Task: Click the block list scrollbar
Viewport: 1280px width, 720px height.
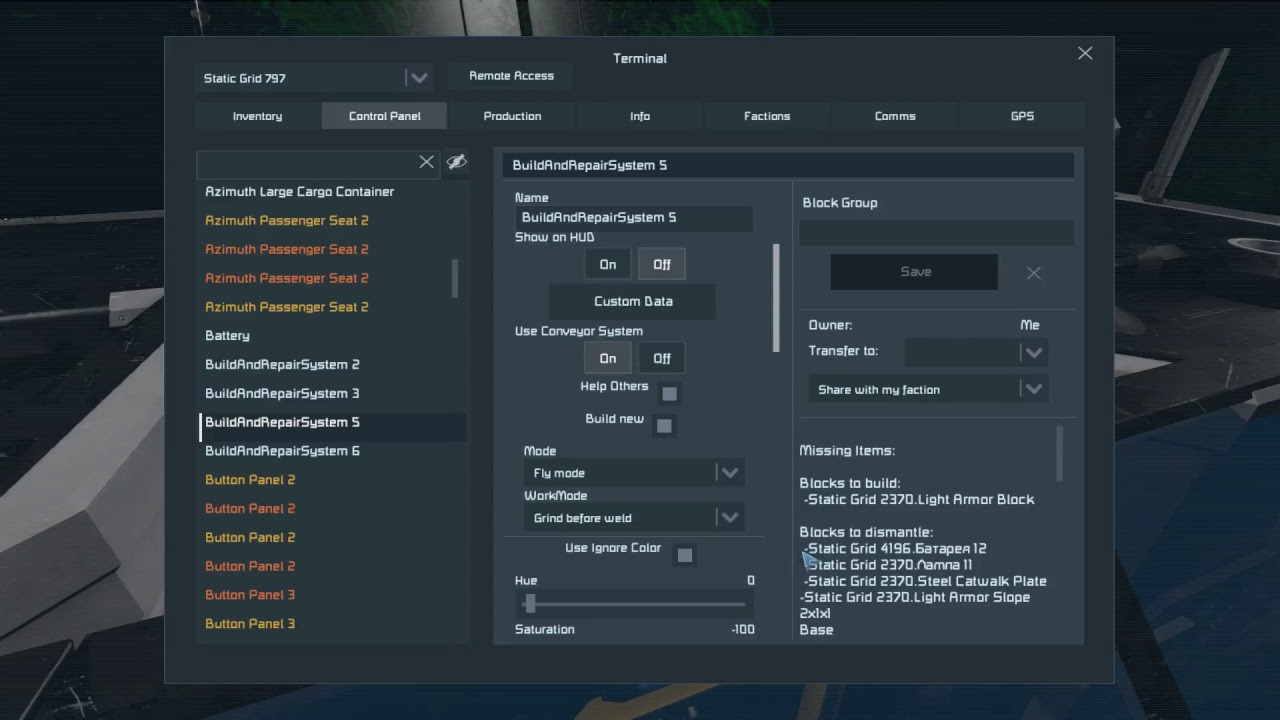Action: (455, 278)
